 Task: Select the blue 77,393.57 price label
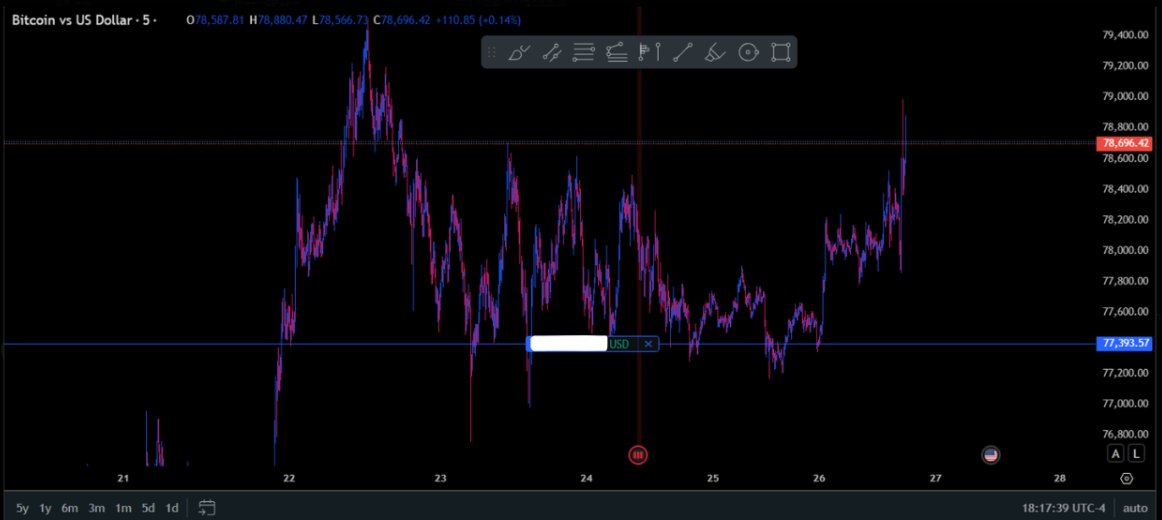tap(1124, 343)
